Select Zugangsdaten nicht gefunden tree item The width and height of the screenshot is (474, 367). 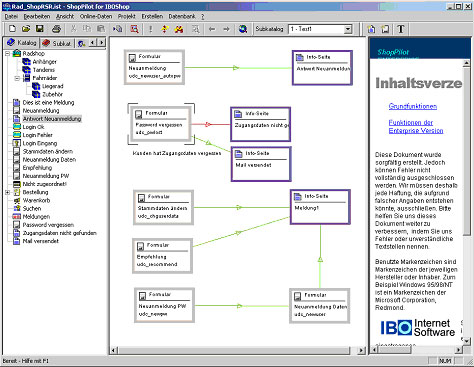point(60,233)
